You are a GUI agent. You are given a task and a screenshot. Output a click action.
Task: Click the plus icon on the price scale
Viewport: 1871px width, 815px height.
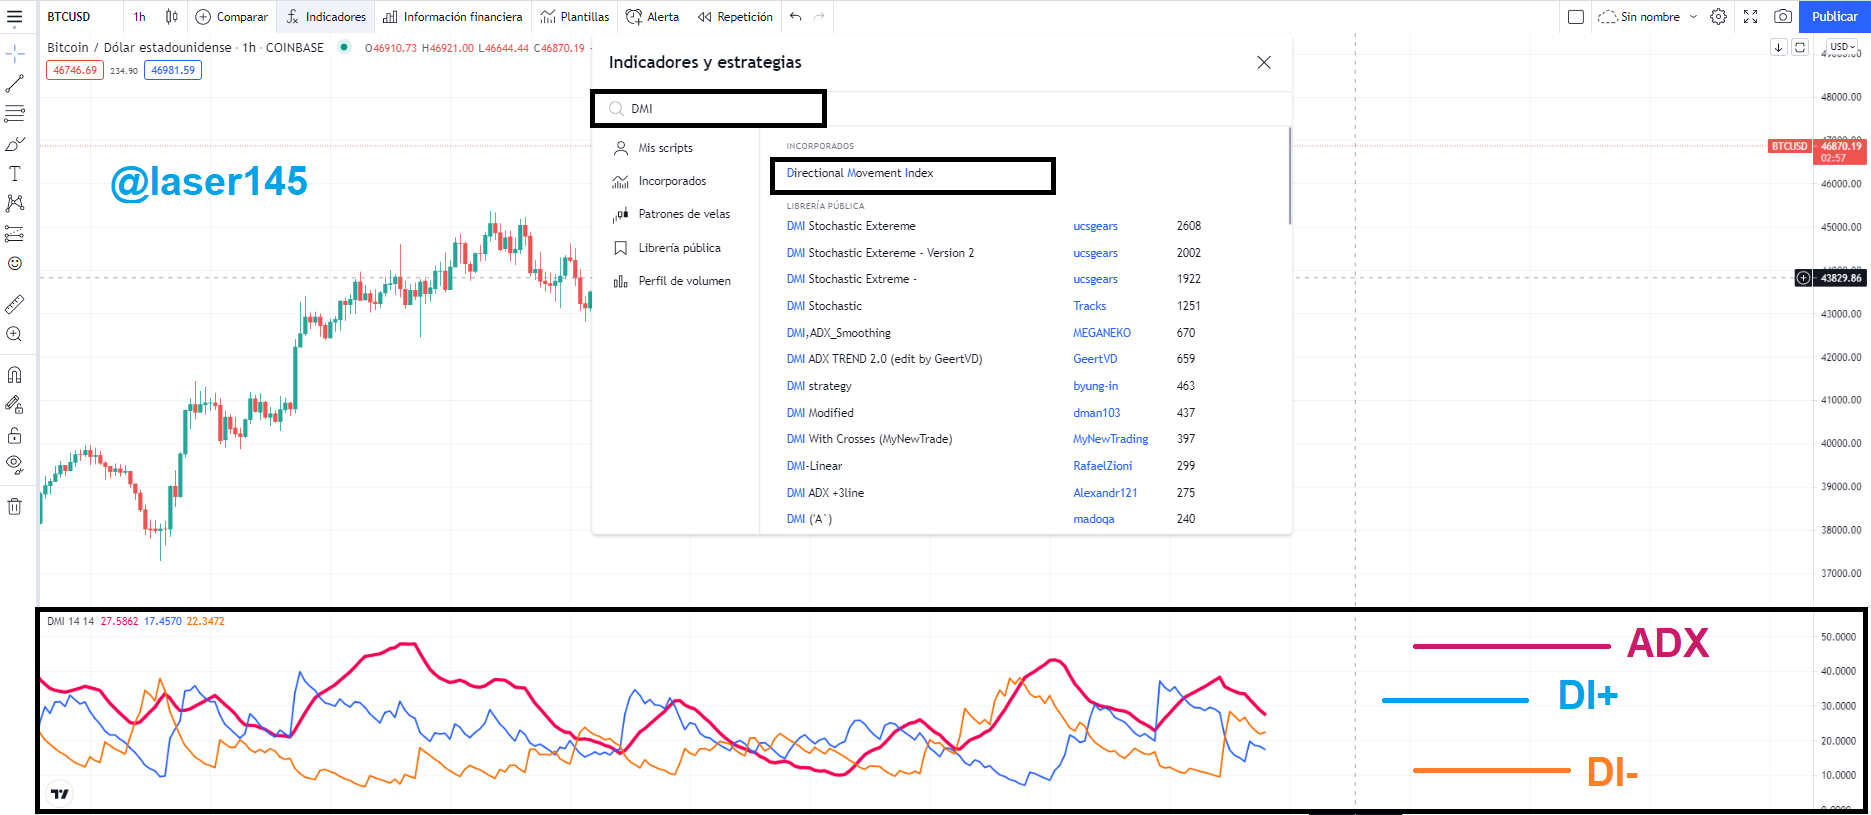(1803, 278)
